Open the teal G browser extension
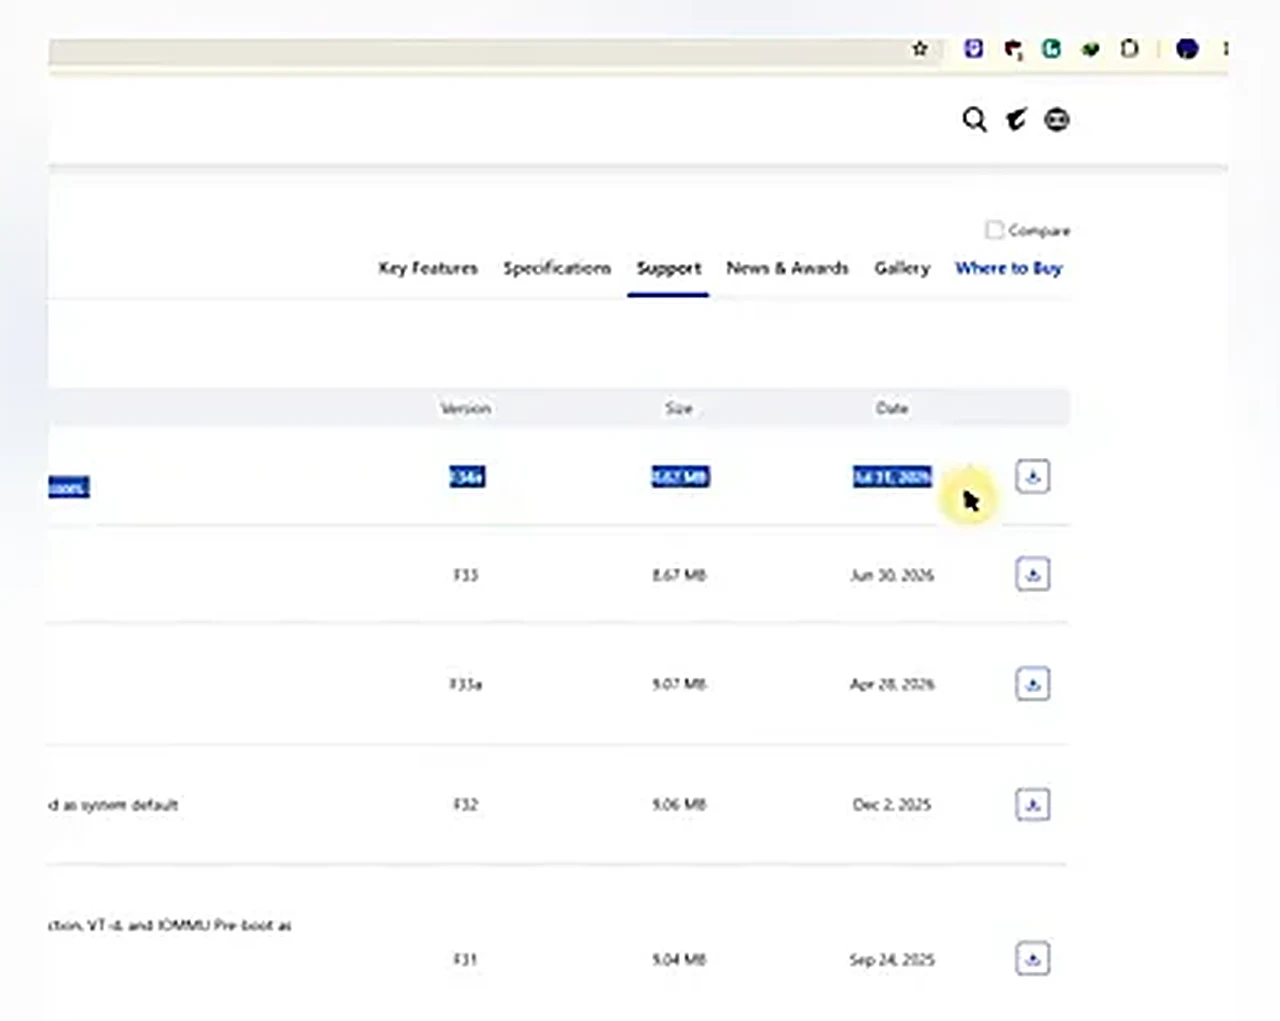This screenshot has height=1021, width=1280. (1051, 48)
